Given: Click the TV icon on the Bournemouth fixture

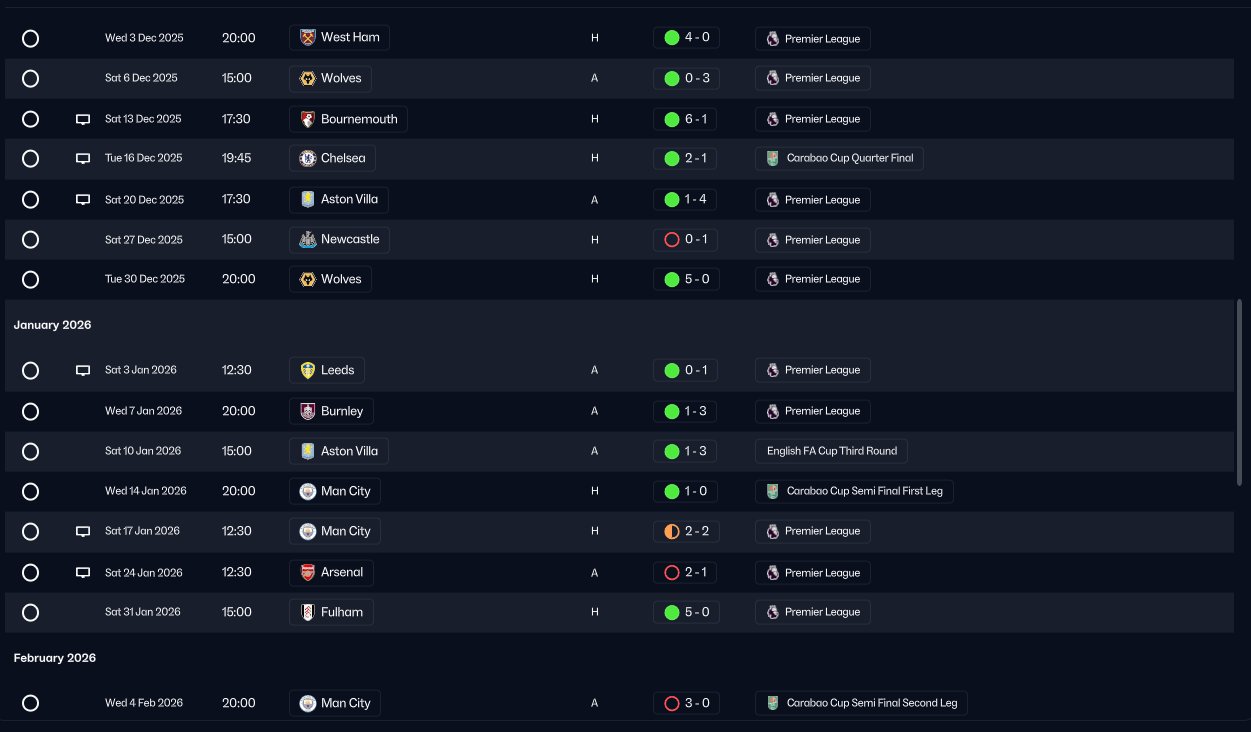Looking at the screenshot, I should click(83, 120).
